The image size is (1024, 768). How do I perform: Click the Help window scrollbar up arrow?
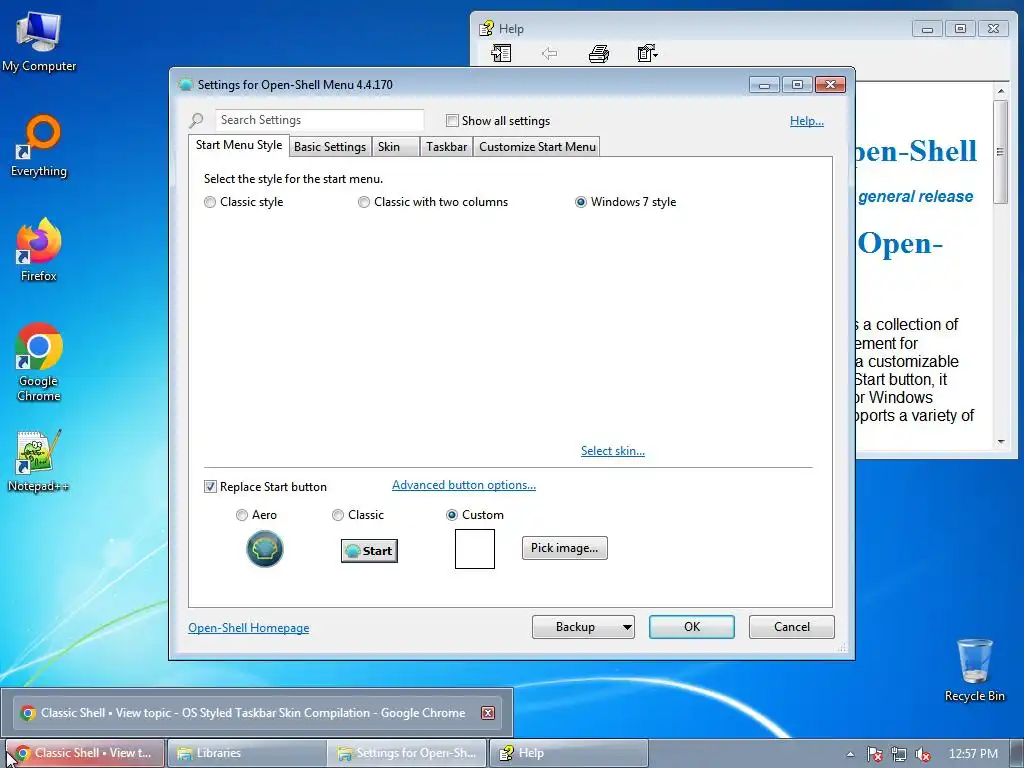coord(1001,91)
